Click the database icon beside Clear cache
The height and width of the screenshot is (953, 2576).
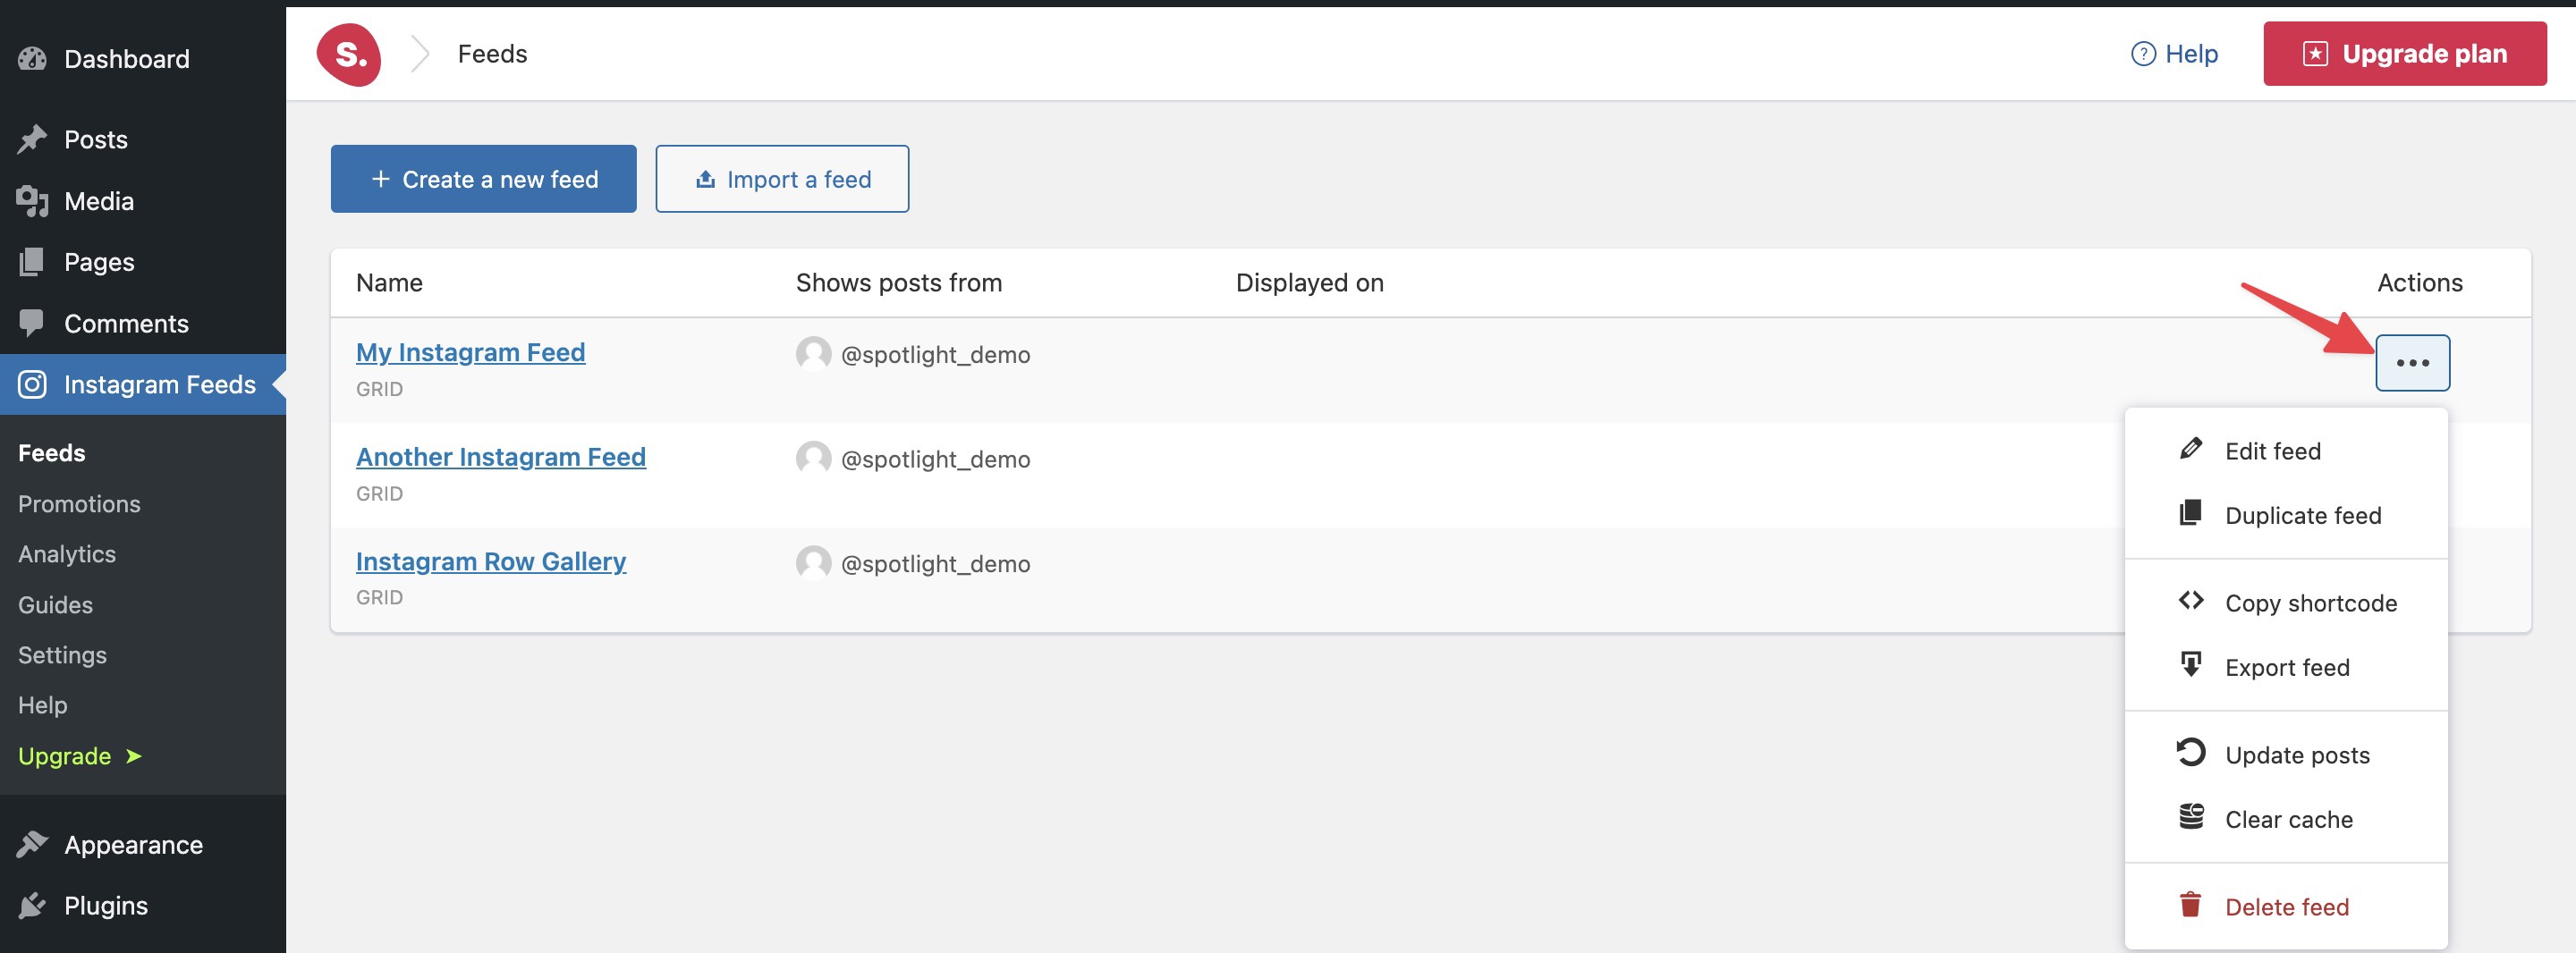(2190, 817)
